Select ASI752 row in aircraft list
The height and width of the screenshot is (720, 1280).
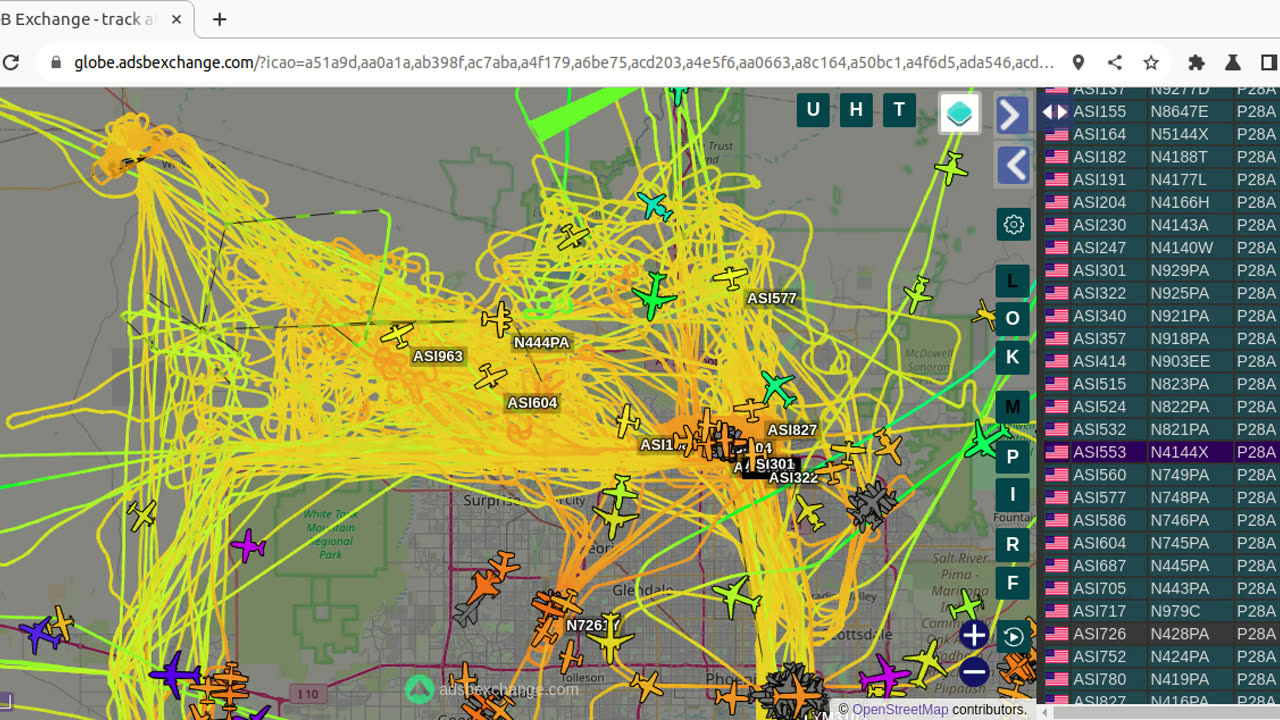tap(1160, 657)
